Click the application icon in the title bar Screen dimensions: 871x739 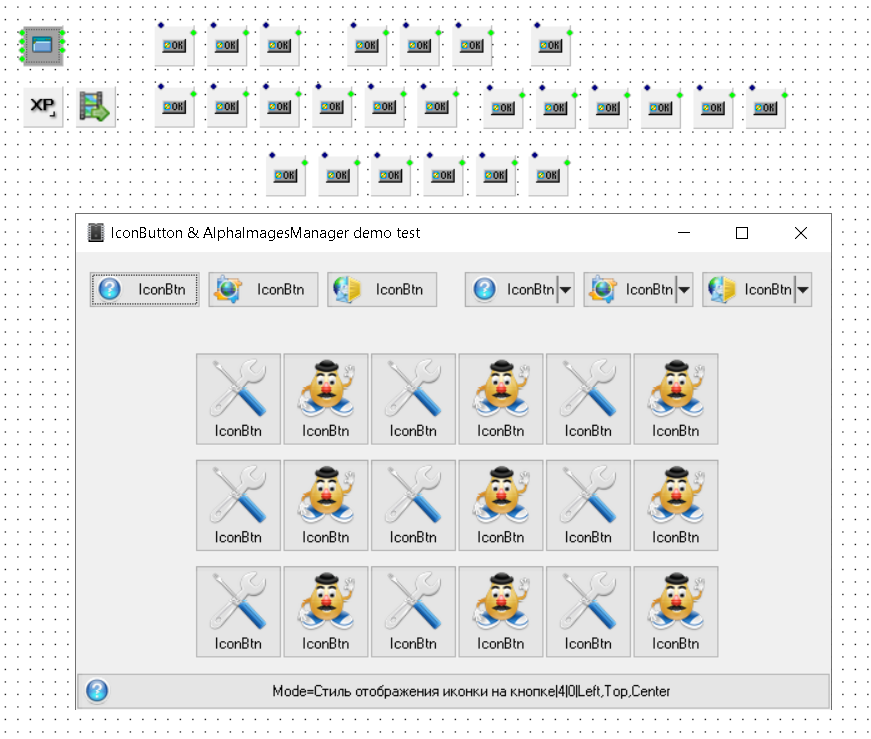click(x=96, y=233)
